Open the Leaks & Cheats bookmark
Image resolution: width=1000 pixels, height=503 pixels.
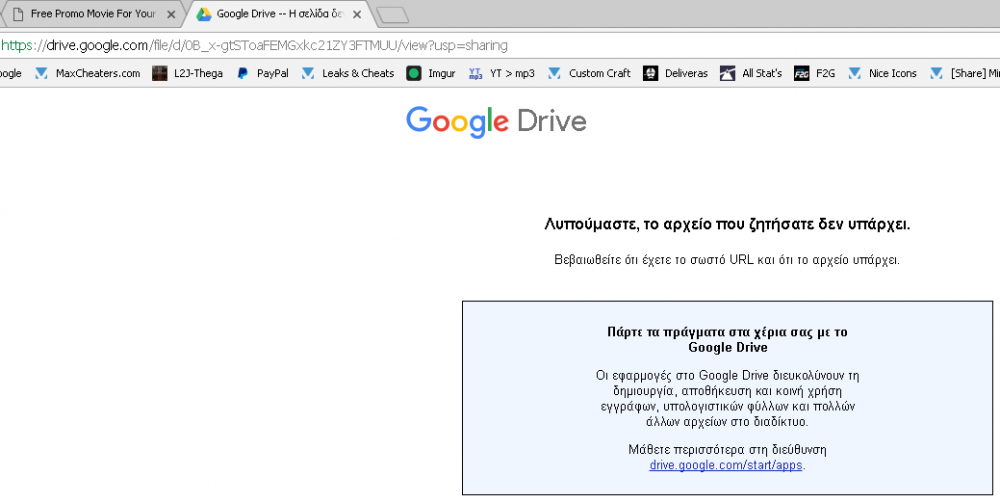(348, 73)
